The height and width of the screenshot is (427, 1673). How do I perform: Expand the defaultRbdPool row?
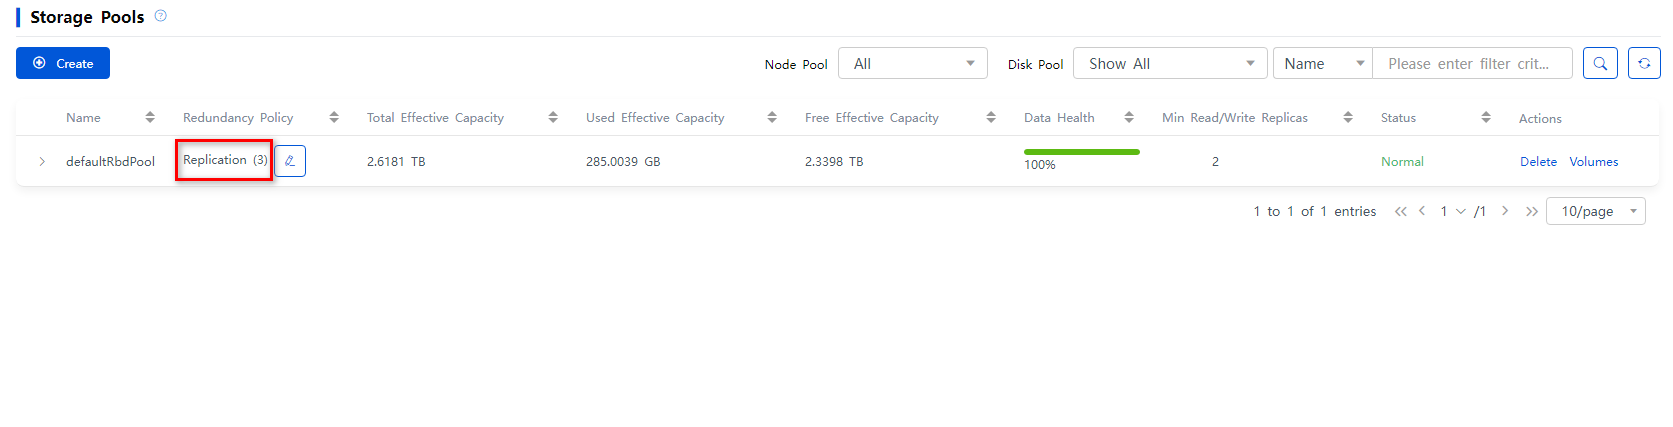(x=42, y=161)
